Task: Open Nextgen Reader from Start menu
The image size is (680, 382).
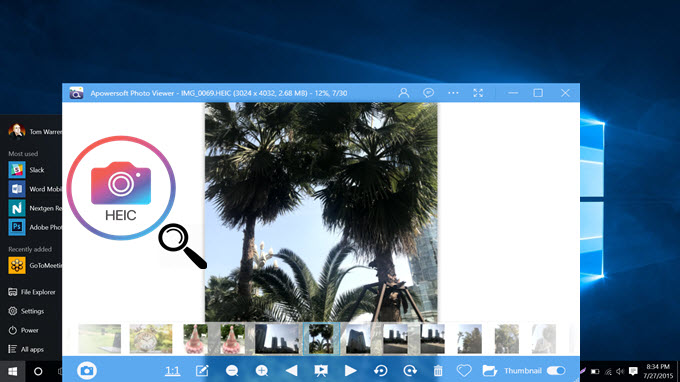Action: 35,208
